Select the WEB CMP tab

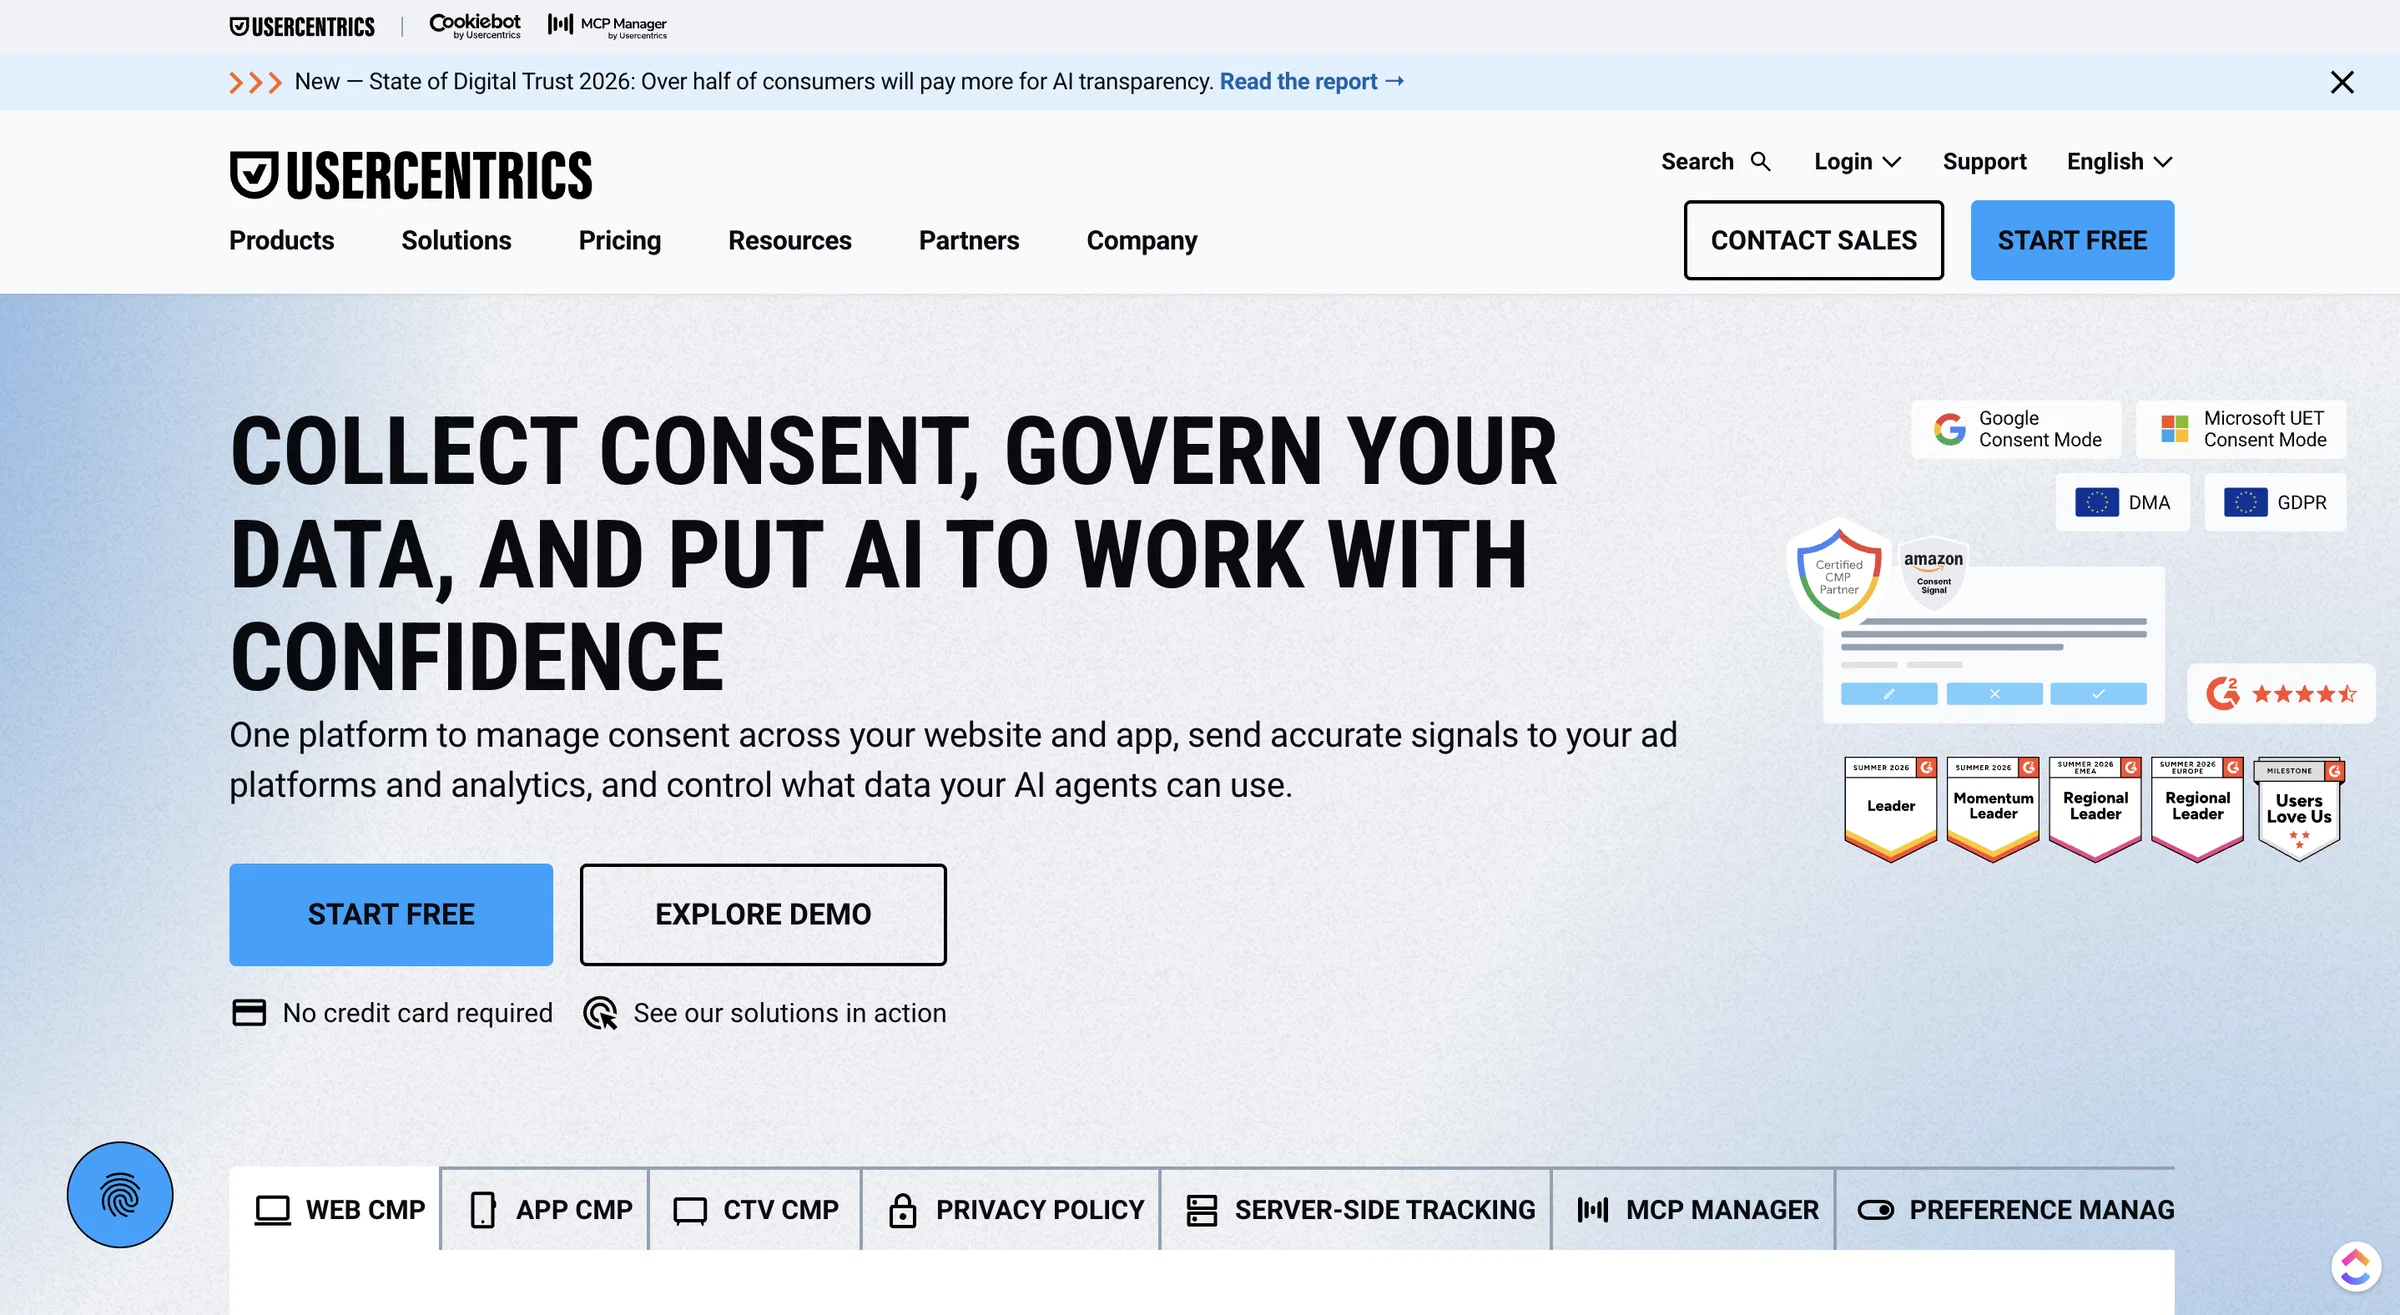(x=335, y=1209)
